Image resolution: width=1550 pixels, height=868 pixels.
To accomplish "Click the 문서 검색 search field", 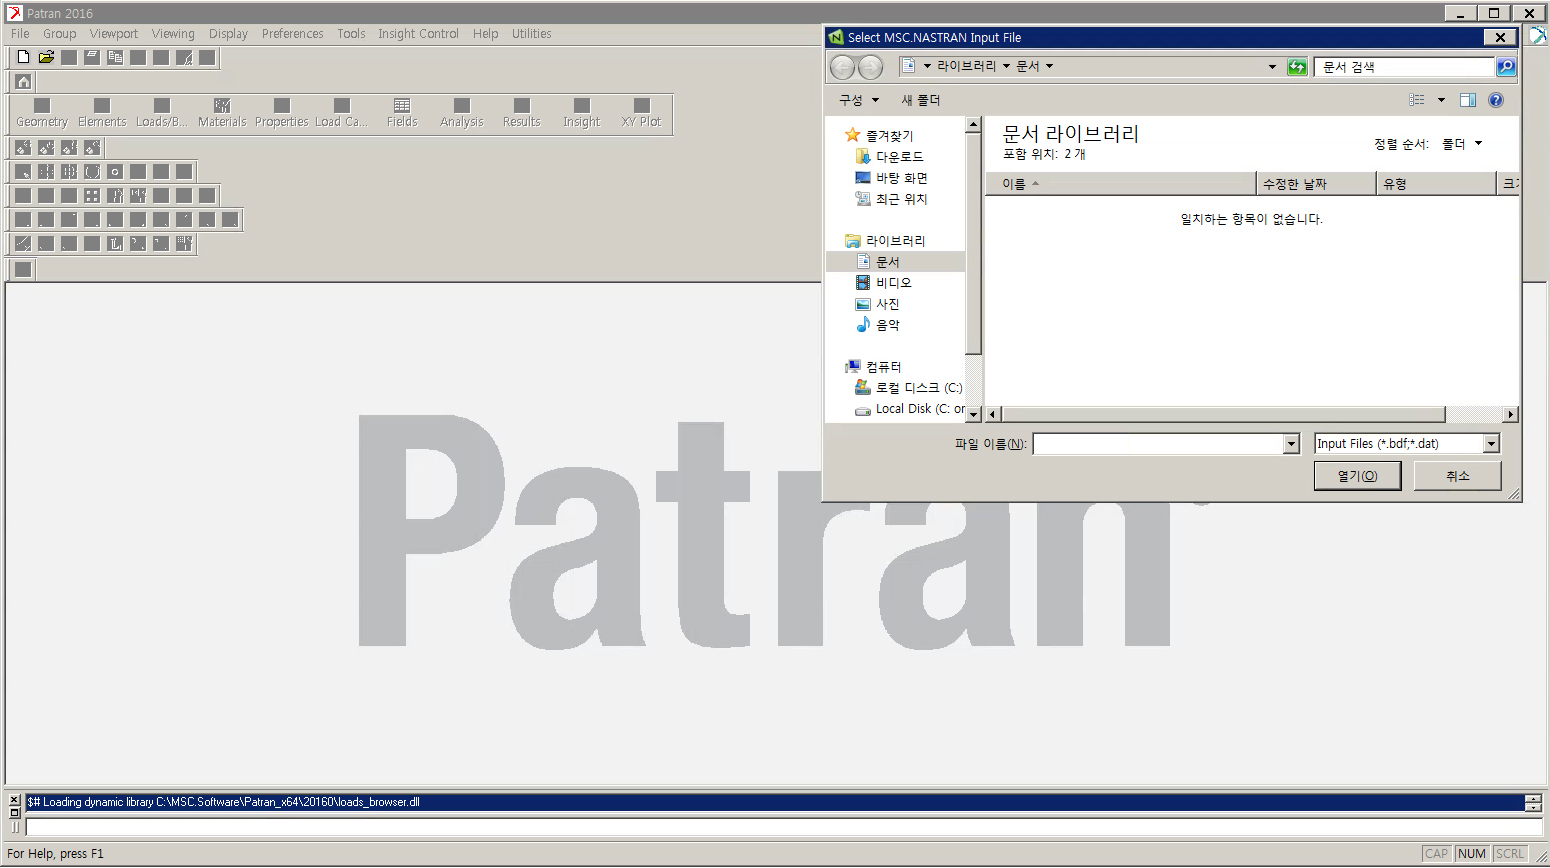I will point(1404,67).
